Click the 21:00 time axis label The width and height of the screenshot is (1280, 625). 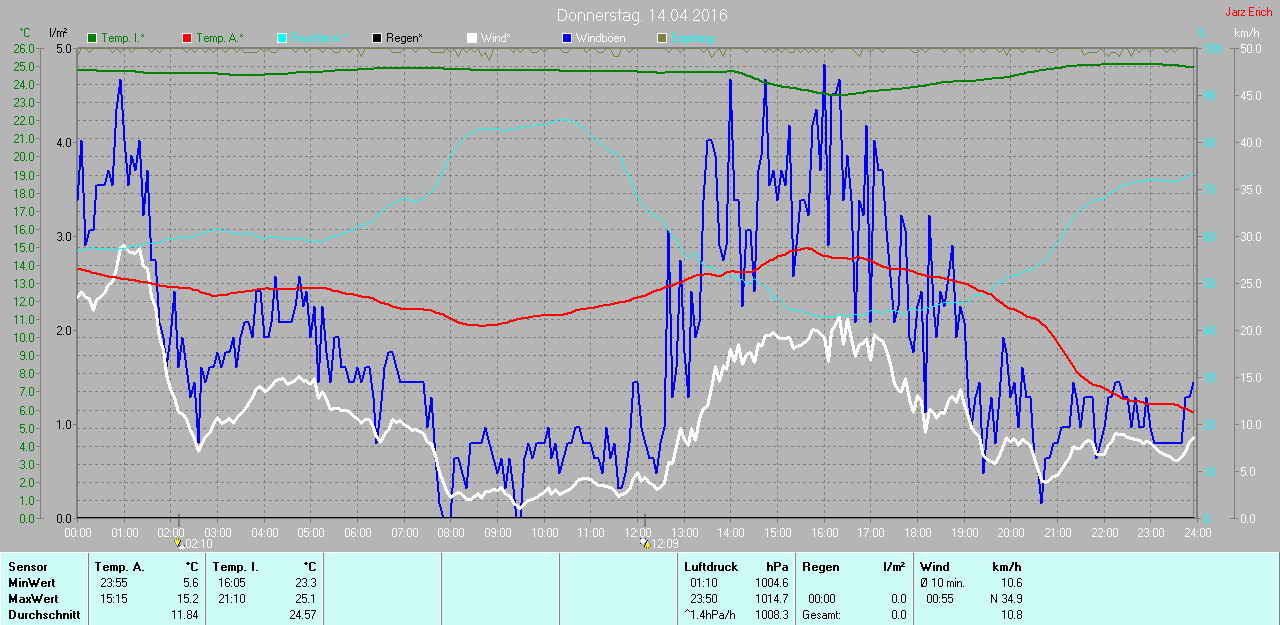pos(1057,532)
